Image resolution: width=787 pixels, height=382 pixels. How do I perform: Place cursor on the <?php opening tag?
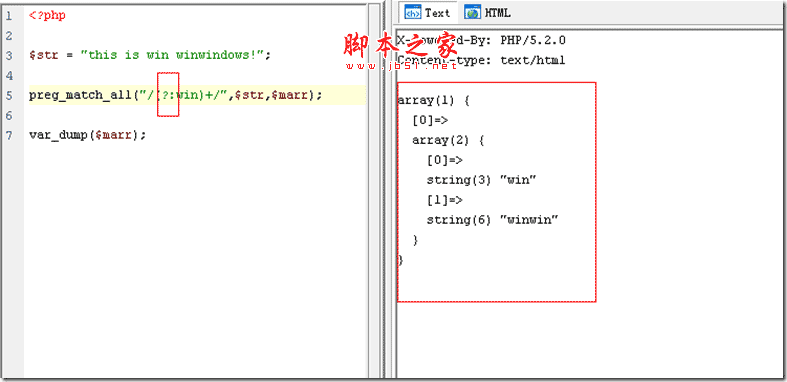(x=47, y=16)
